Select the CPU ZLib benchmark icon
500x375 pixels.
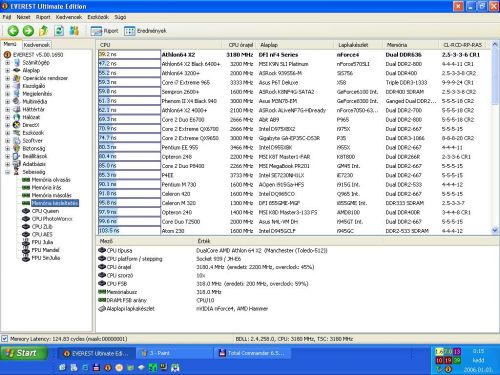tap(26, 226)
